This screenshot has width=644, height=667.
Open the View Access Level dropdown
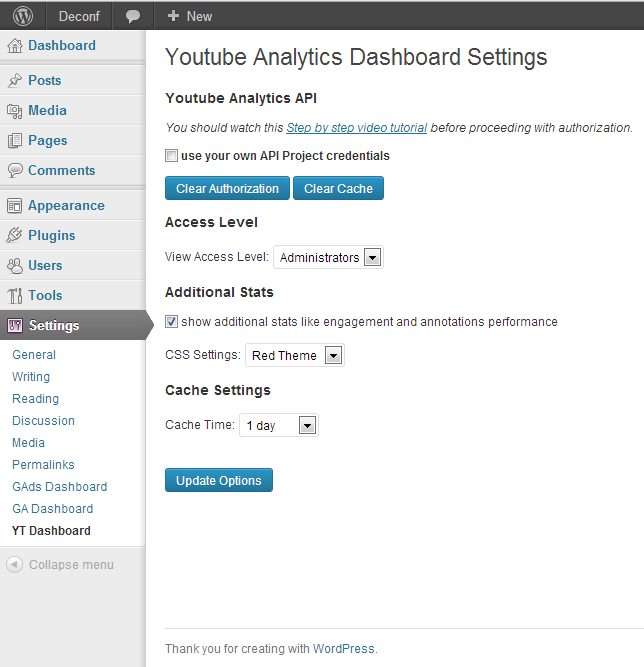(328, 257)
